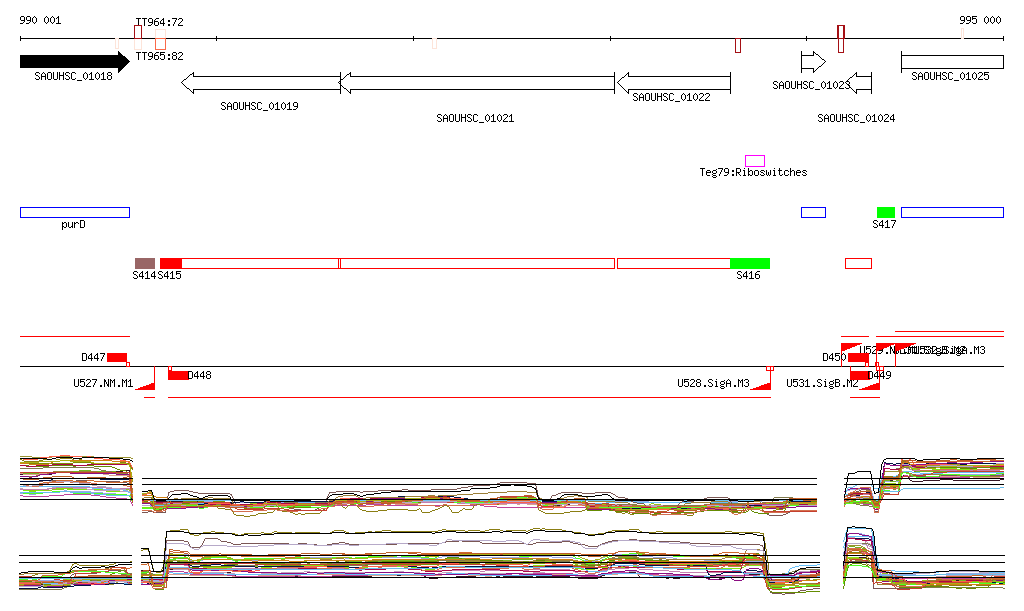Click the red D447 marker box

pyautogui.click(x=117, y=357)
